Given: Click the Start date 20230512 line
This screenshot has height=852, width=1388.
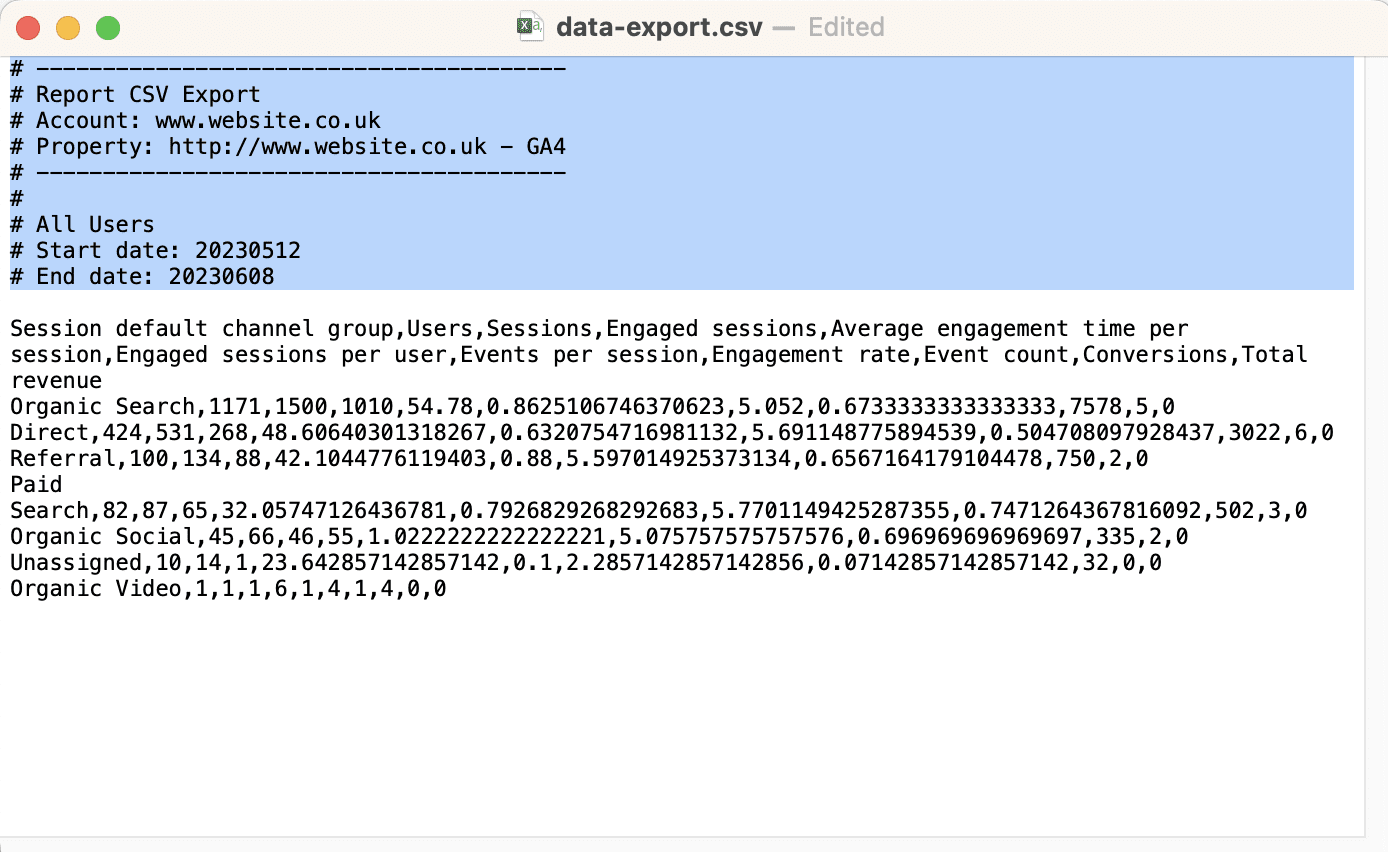Looking at the screenshot, I should (154, 250).
